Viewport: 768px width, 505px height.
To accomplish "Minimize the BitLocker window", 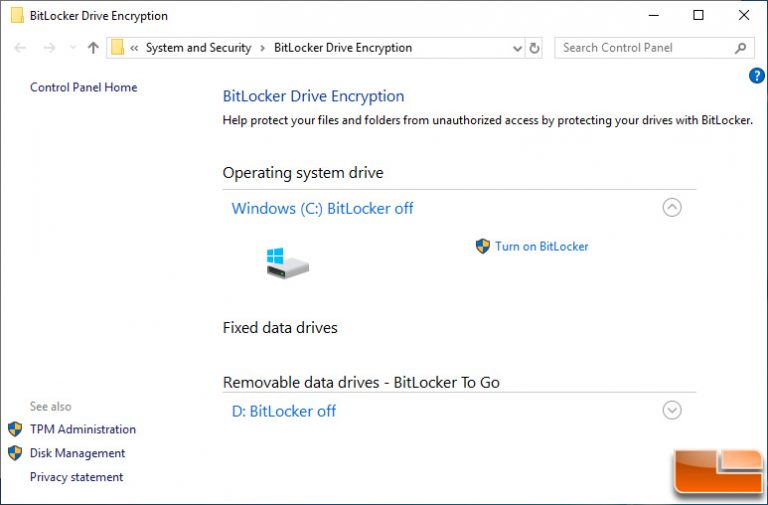I will pos(653,15).
